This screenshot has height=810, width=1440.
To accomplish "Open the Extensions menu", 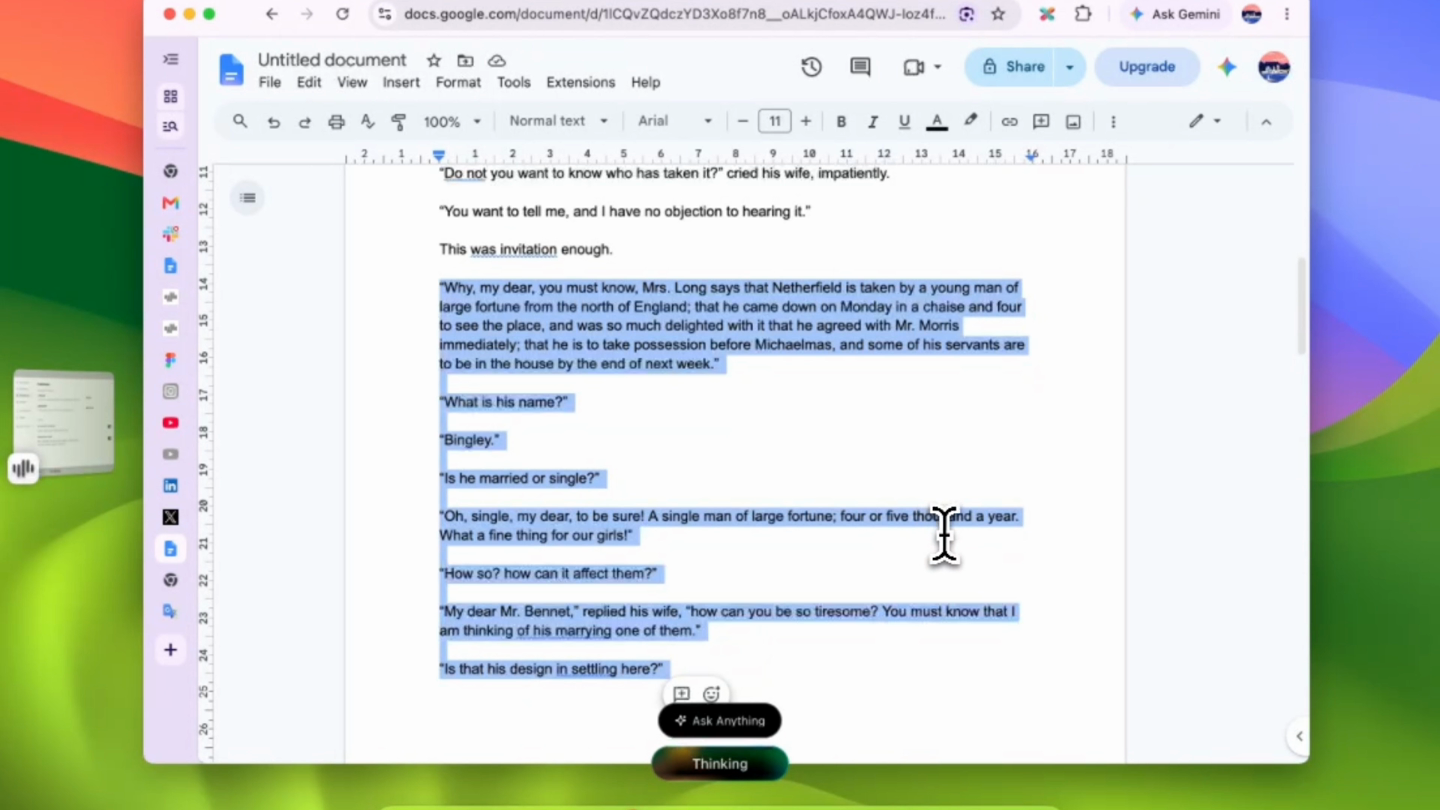I will coord(581,83).
